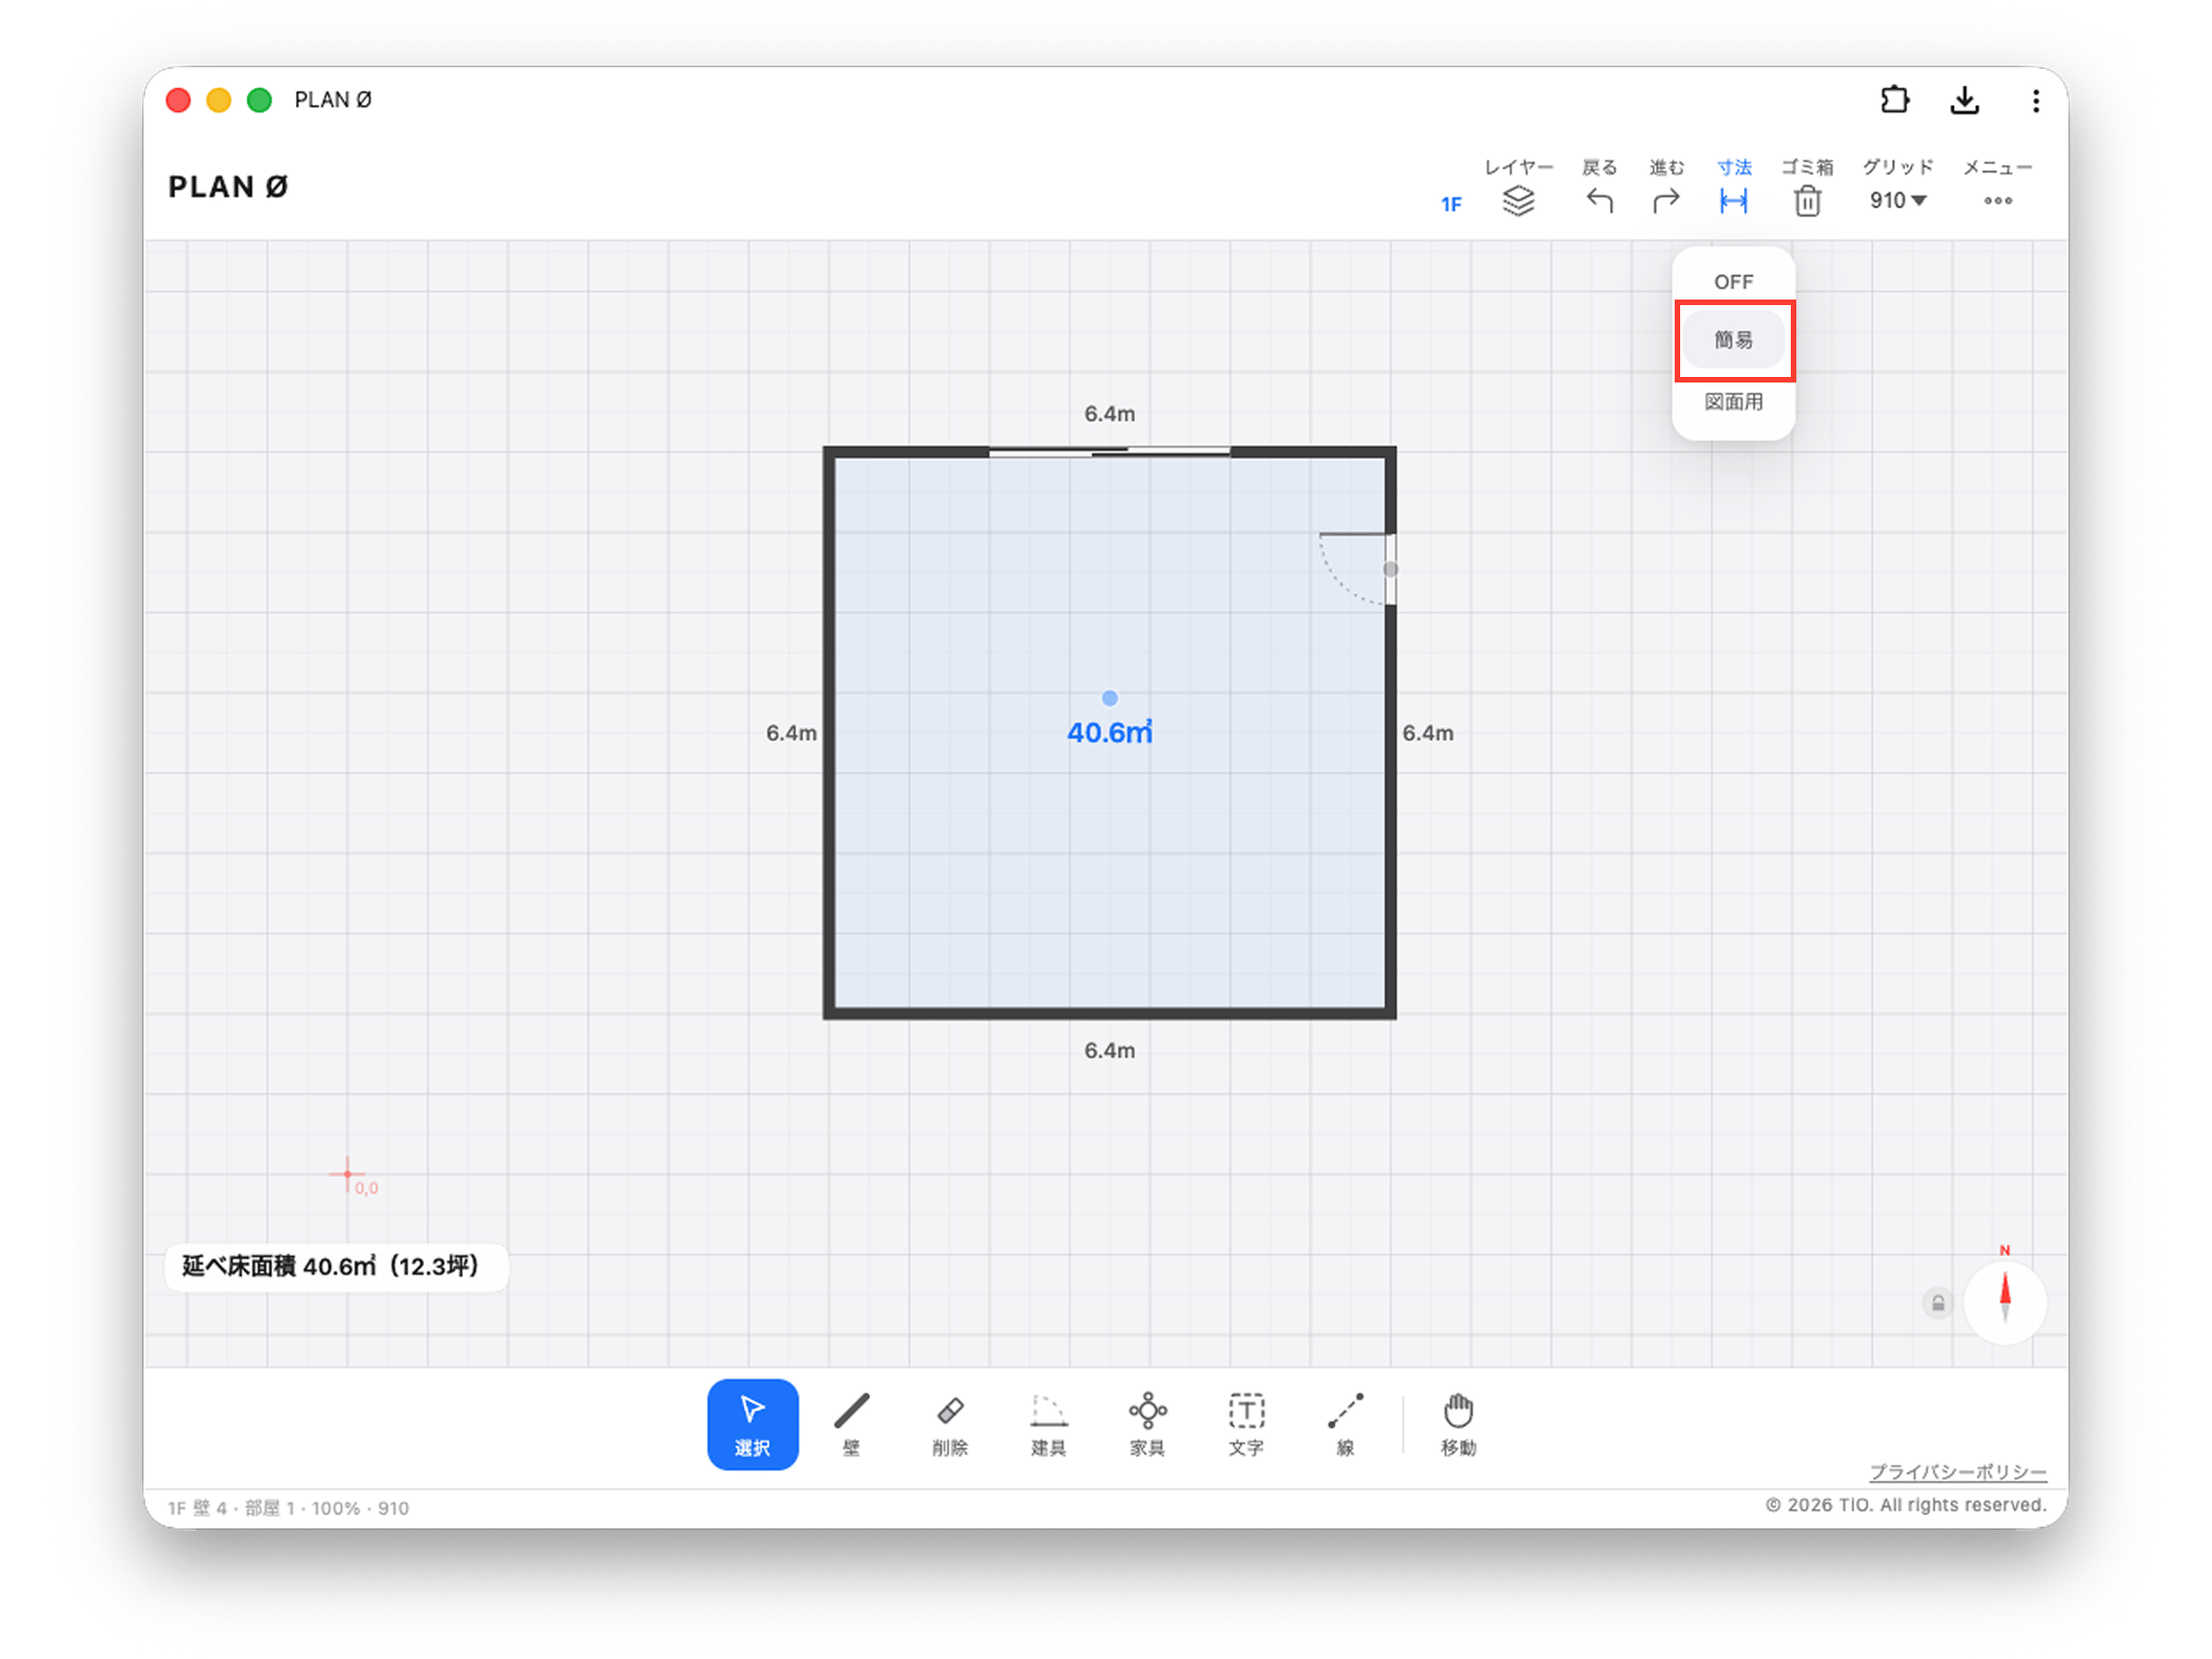The height and width of the screenshot is (1659, 2212).
Task: Click the top 6.4m dimension label
Action: click(x=1109, y=413)
